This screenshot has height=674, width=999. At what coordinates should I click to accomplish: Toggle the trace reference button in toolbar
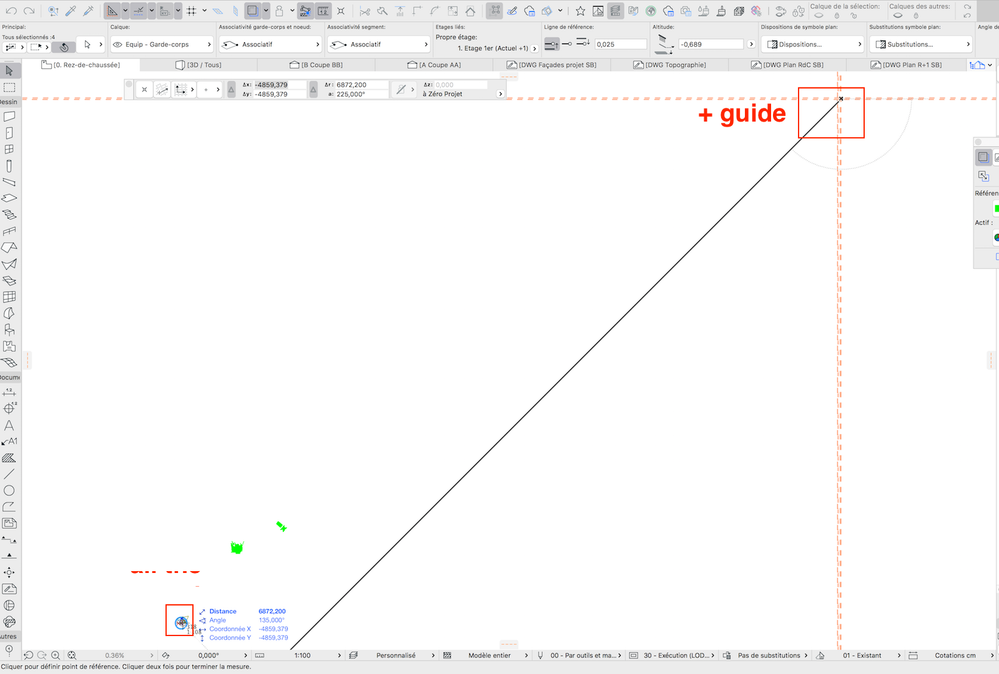point(252,11)
